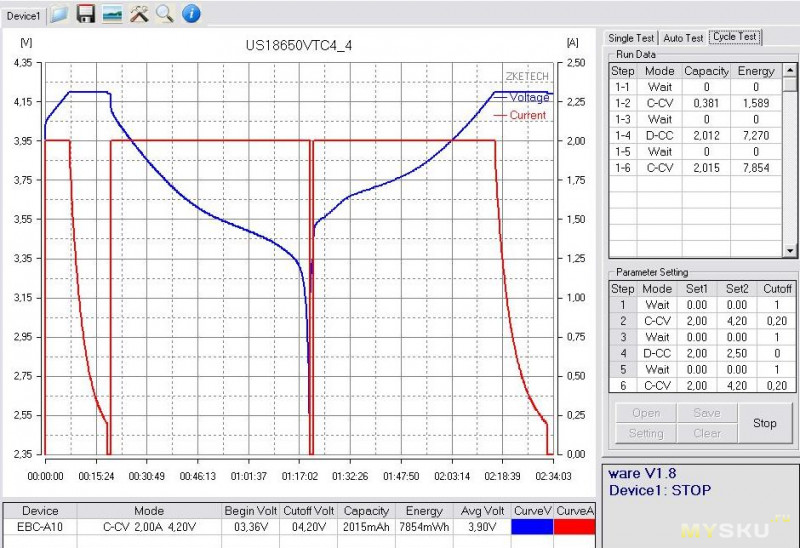
Task: Click the open file folder icon
Action: pos(60,13)
